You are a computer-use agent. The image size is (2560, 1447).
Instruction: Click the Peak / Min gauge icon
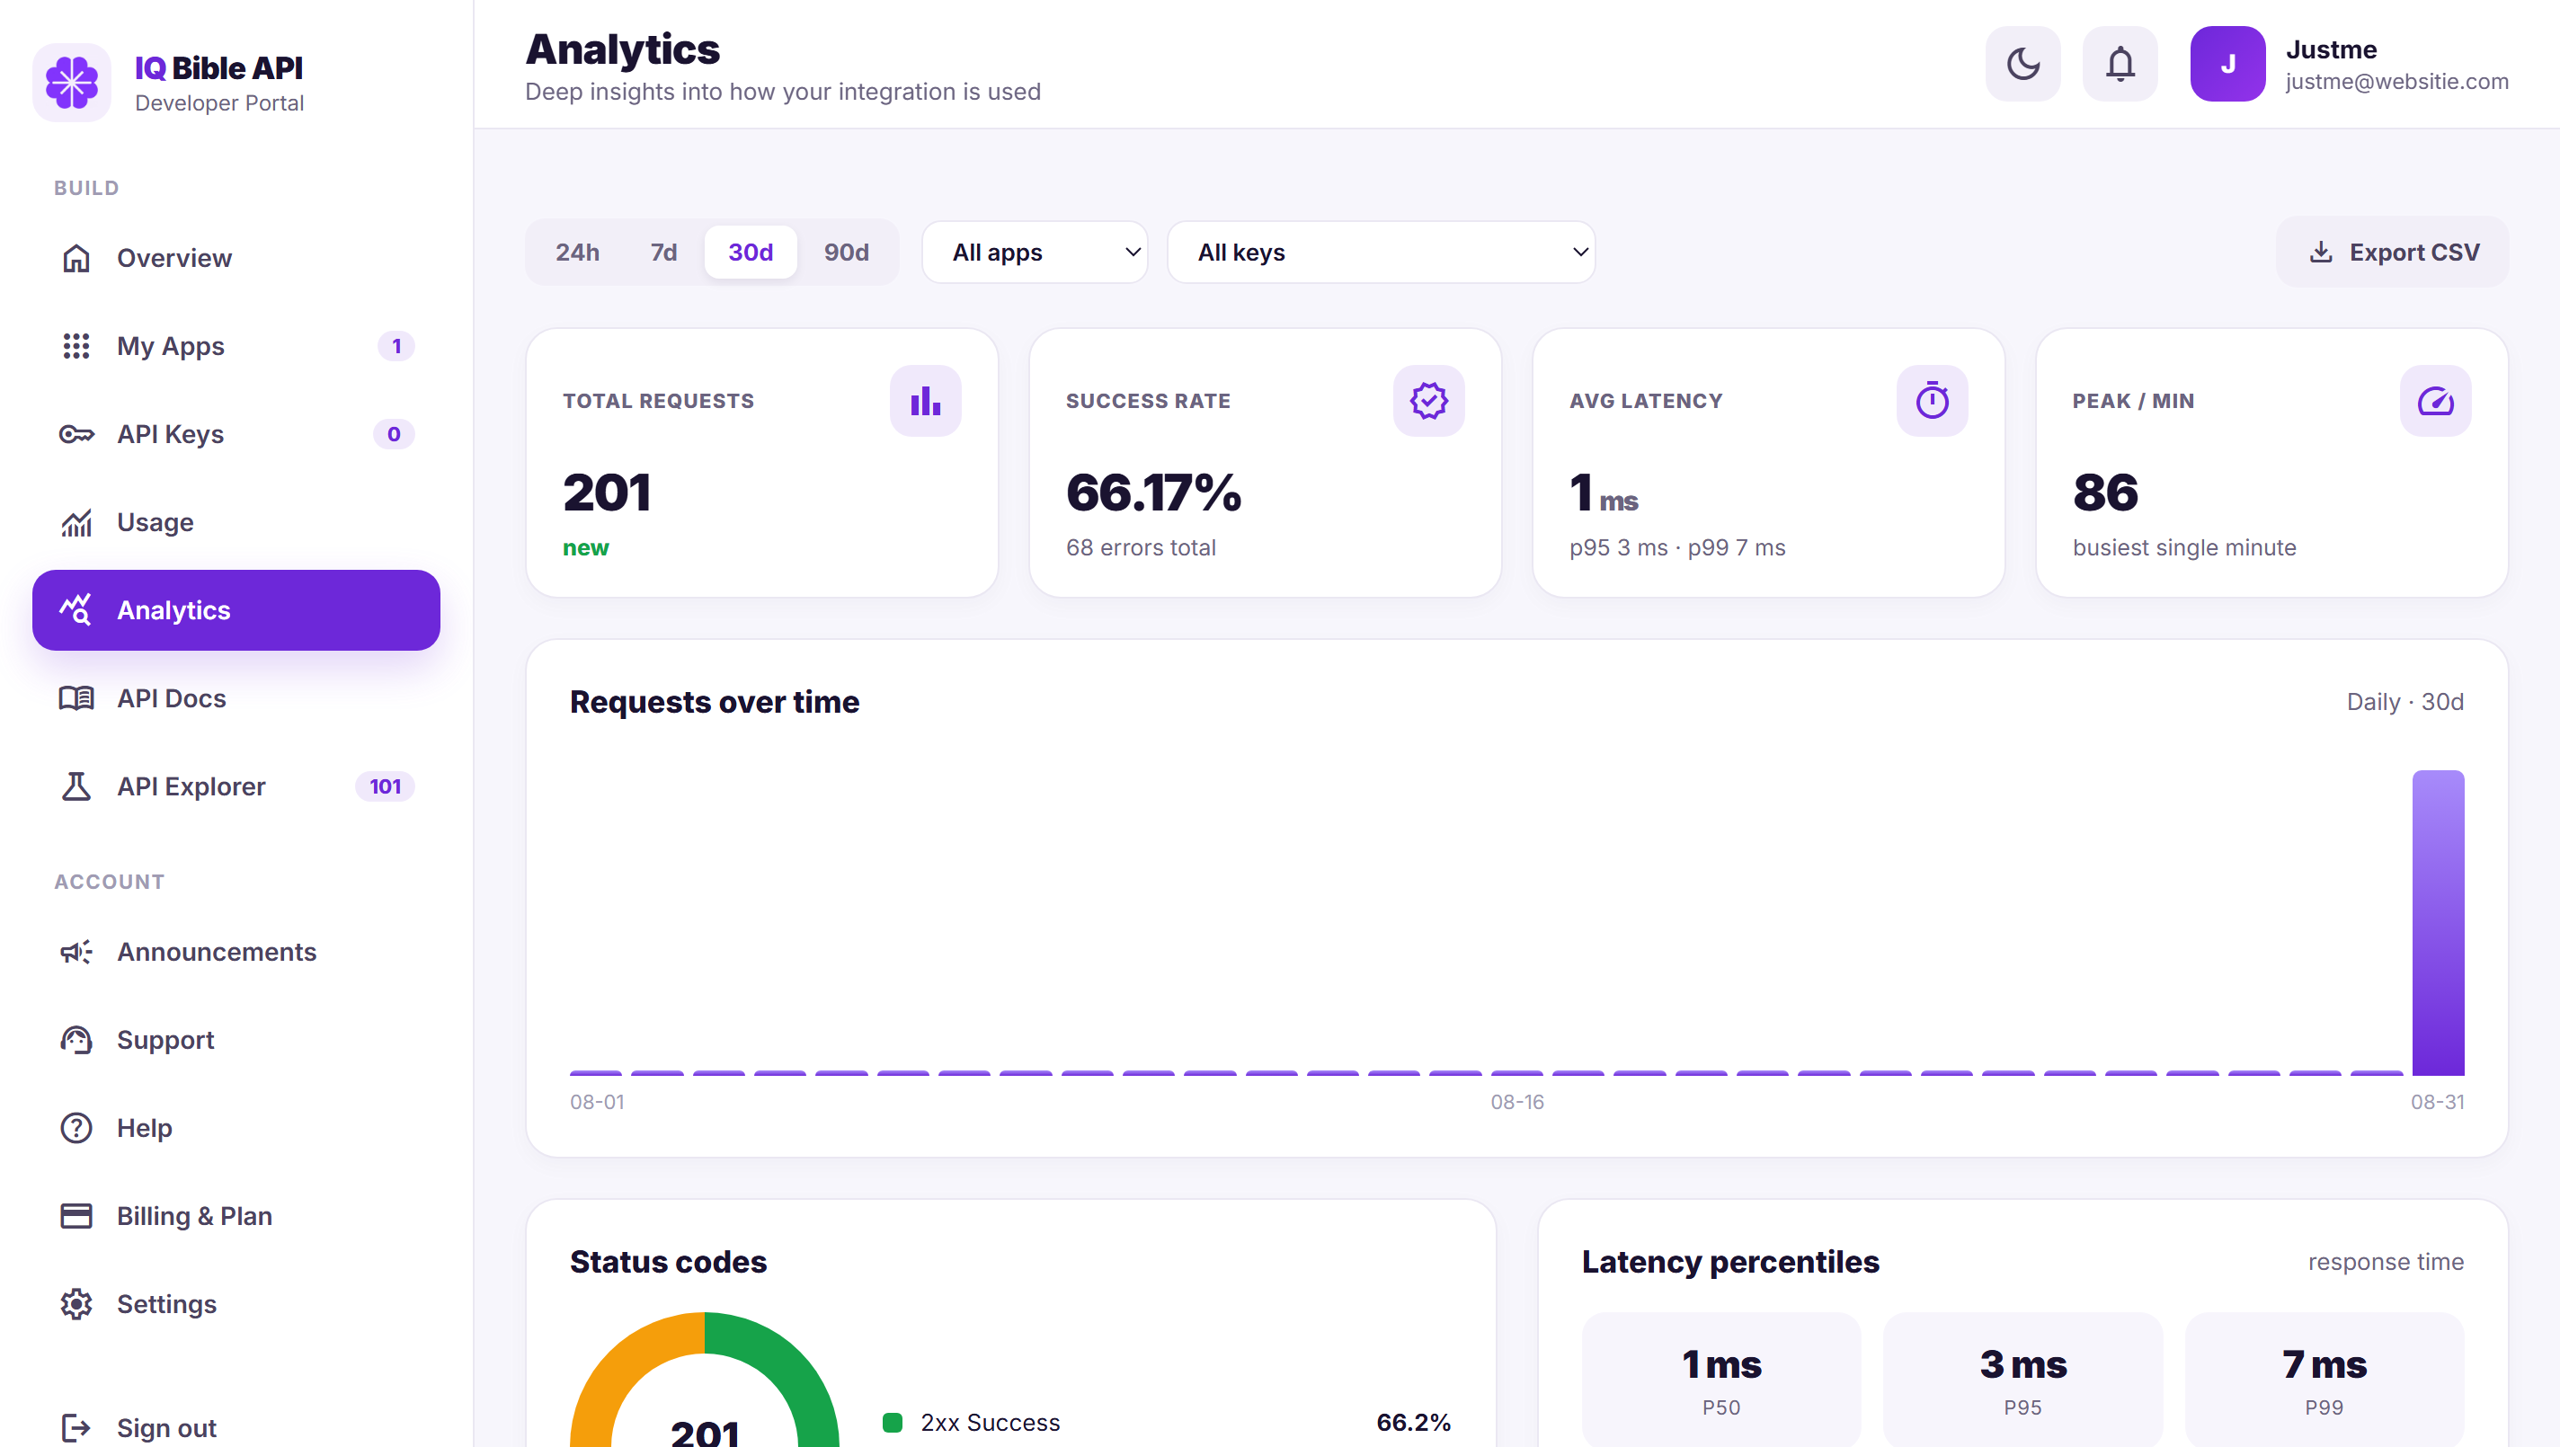click(2435, 401)
